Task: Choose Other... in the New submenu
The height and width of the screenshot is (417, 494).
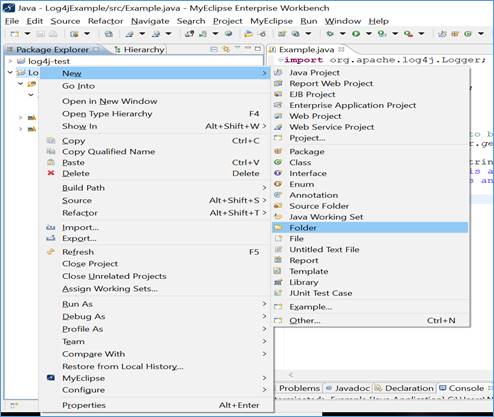Action: pos(370,321)
